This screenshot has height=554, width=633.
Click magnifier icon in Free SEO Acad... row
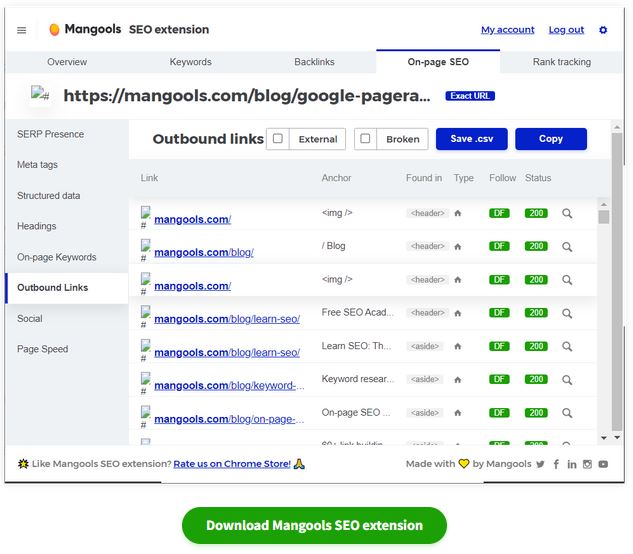567,313
